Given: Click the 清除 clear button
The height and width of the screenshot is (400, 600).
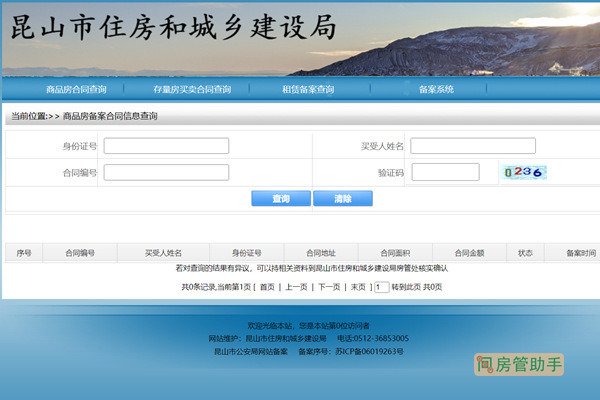Looking at the screenshot, I should click(x=343, y=198).
